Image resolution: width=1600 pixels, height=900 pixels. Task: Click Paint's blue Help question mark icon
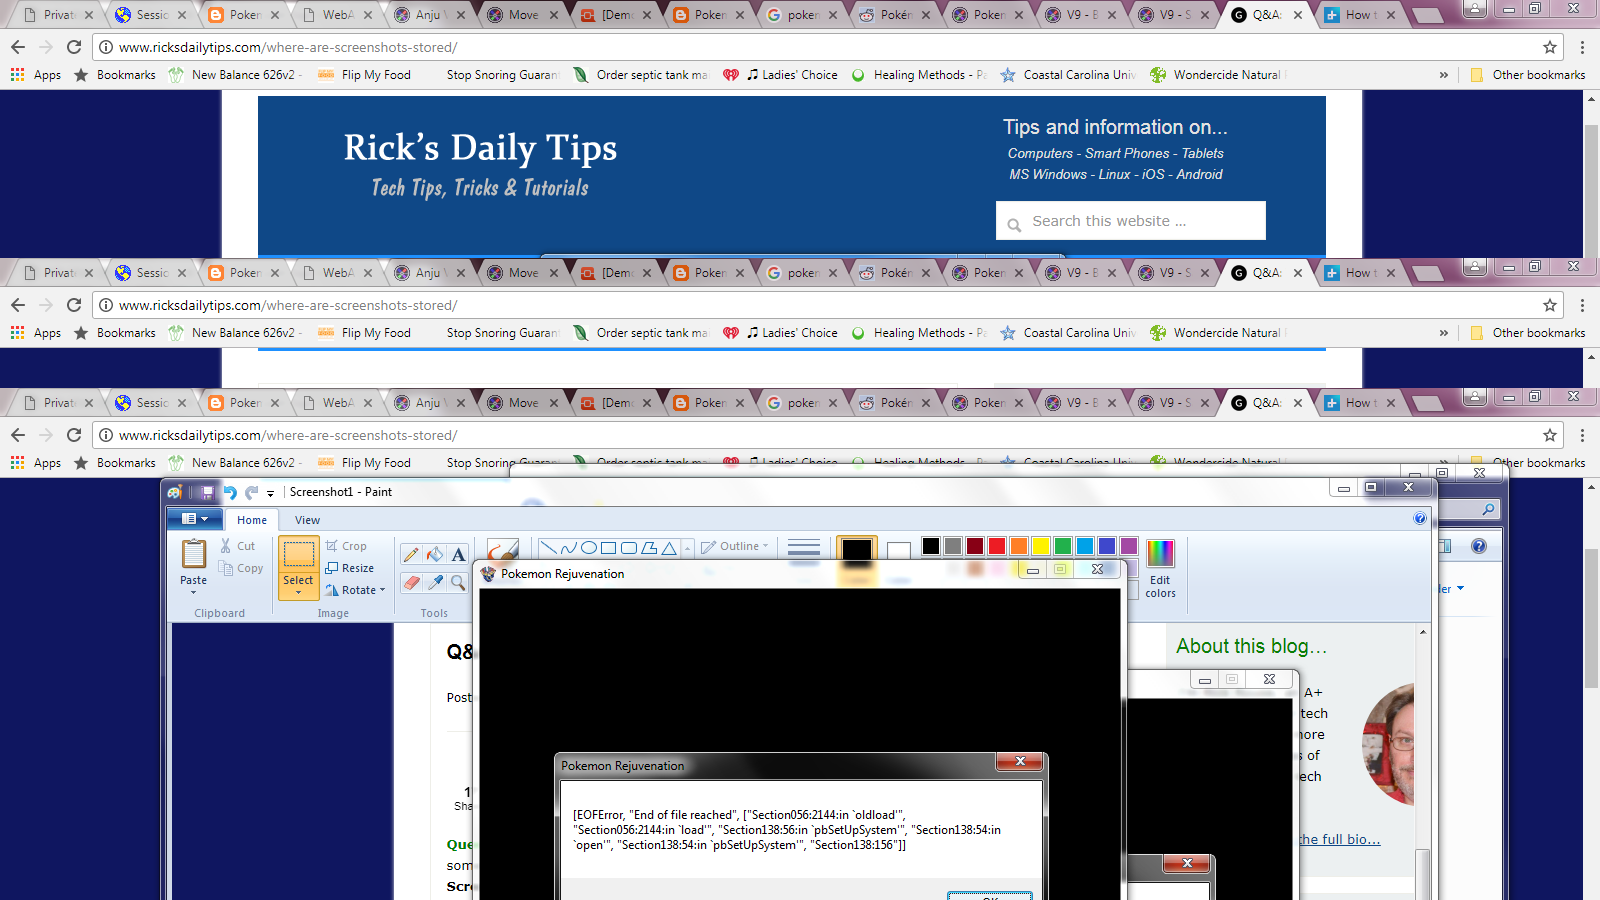tap(1420, 518)
